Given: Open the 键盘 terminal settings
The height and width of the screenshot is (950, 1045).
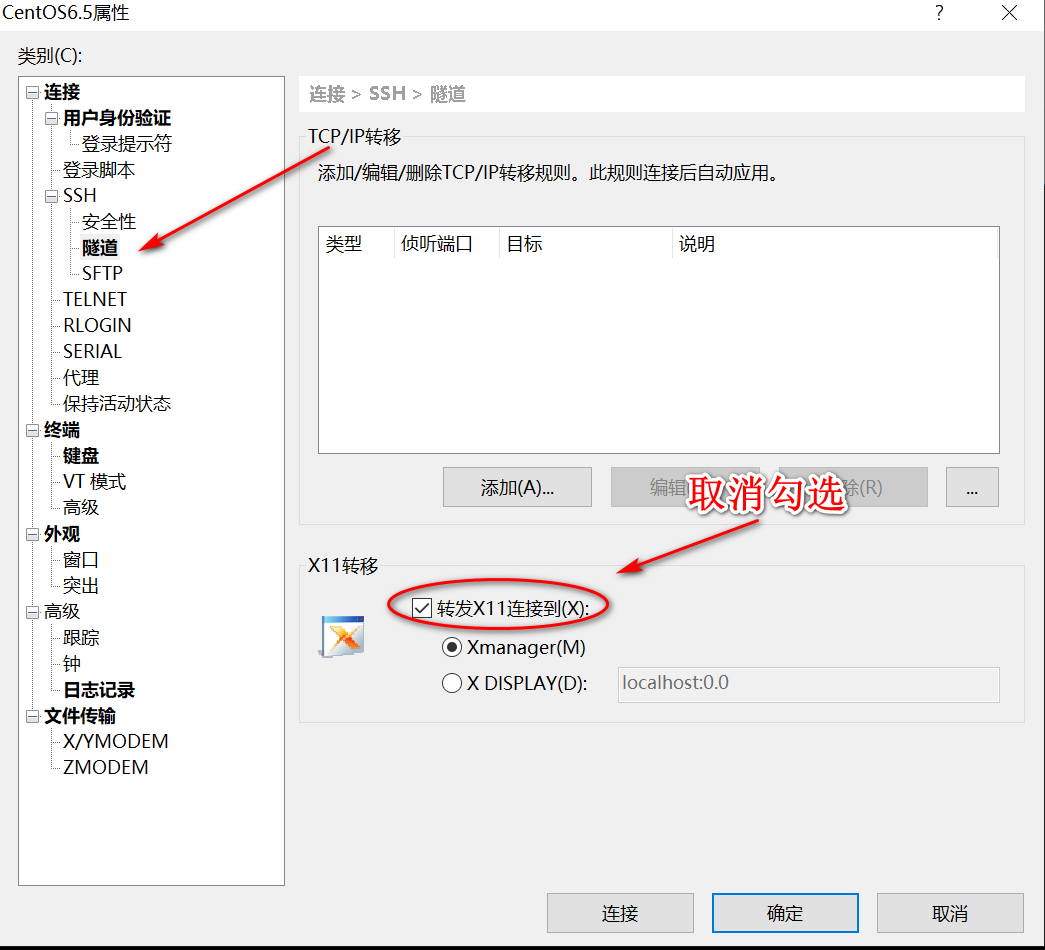Looking at the screenshot, I should (x=80, y=455).
